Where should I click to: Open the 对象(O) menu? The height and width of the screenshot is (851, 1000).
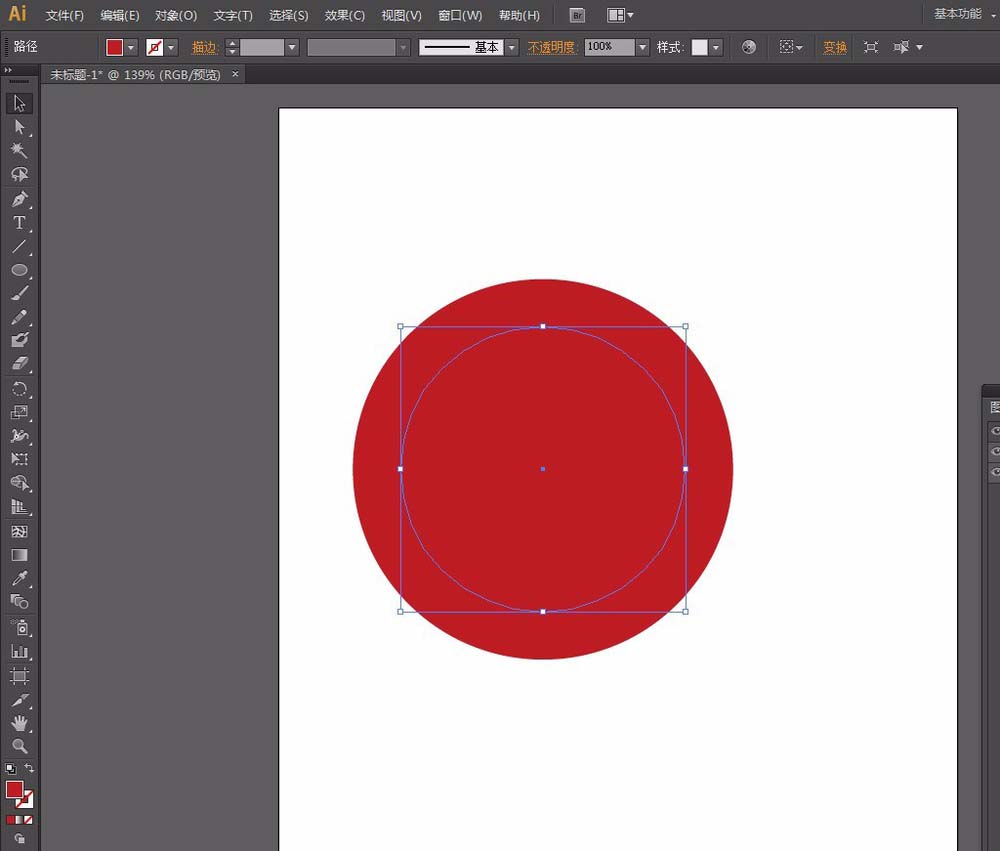click(176, 15)
